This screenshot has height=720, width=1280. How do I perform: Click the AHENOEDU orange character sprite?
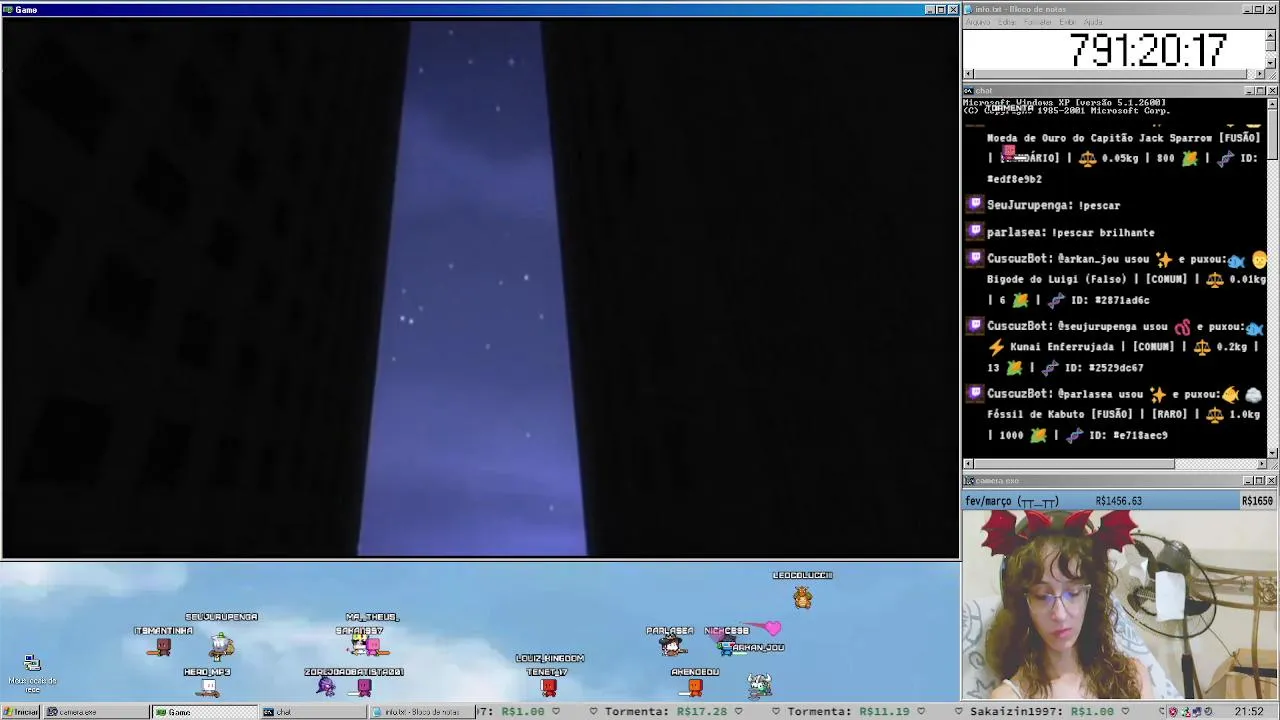pos(695,686)
